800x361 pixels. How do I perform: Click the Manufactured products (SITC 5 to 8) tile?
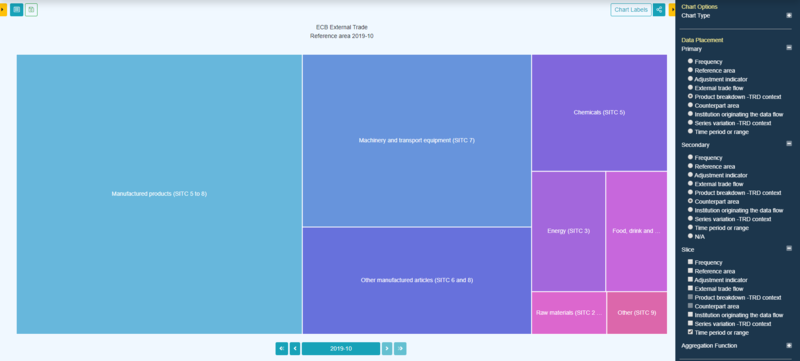[x=159, y=194]
